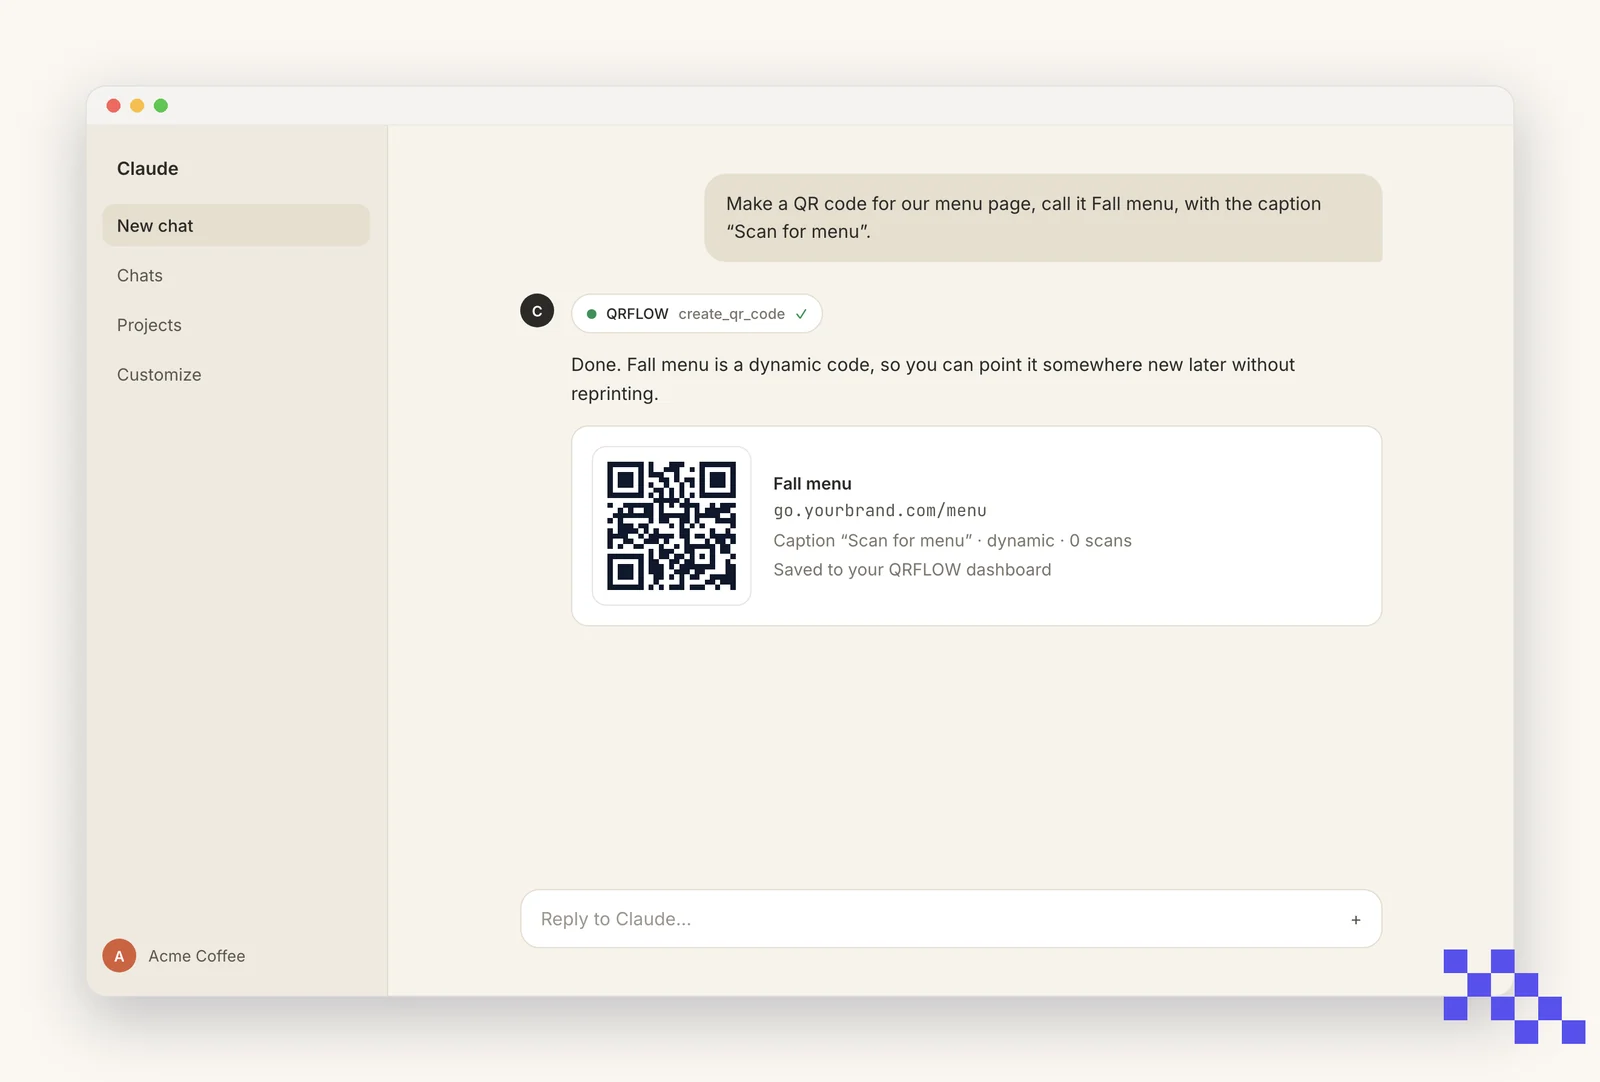
Task: Click the user message about QR code
Action: point(1043,218)
